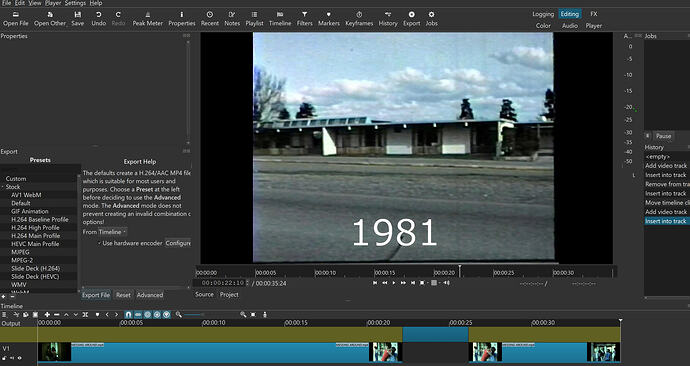
Task: Click the timeline zoom out magnifier
Action: click(178, 315)
